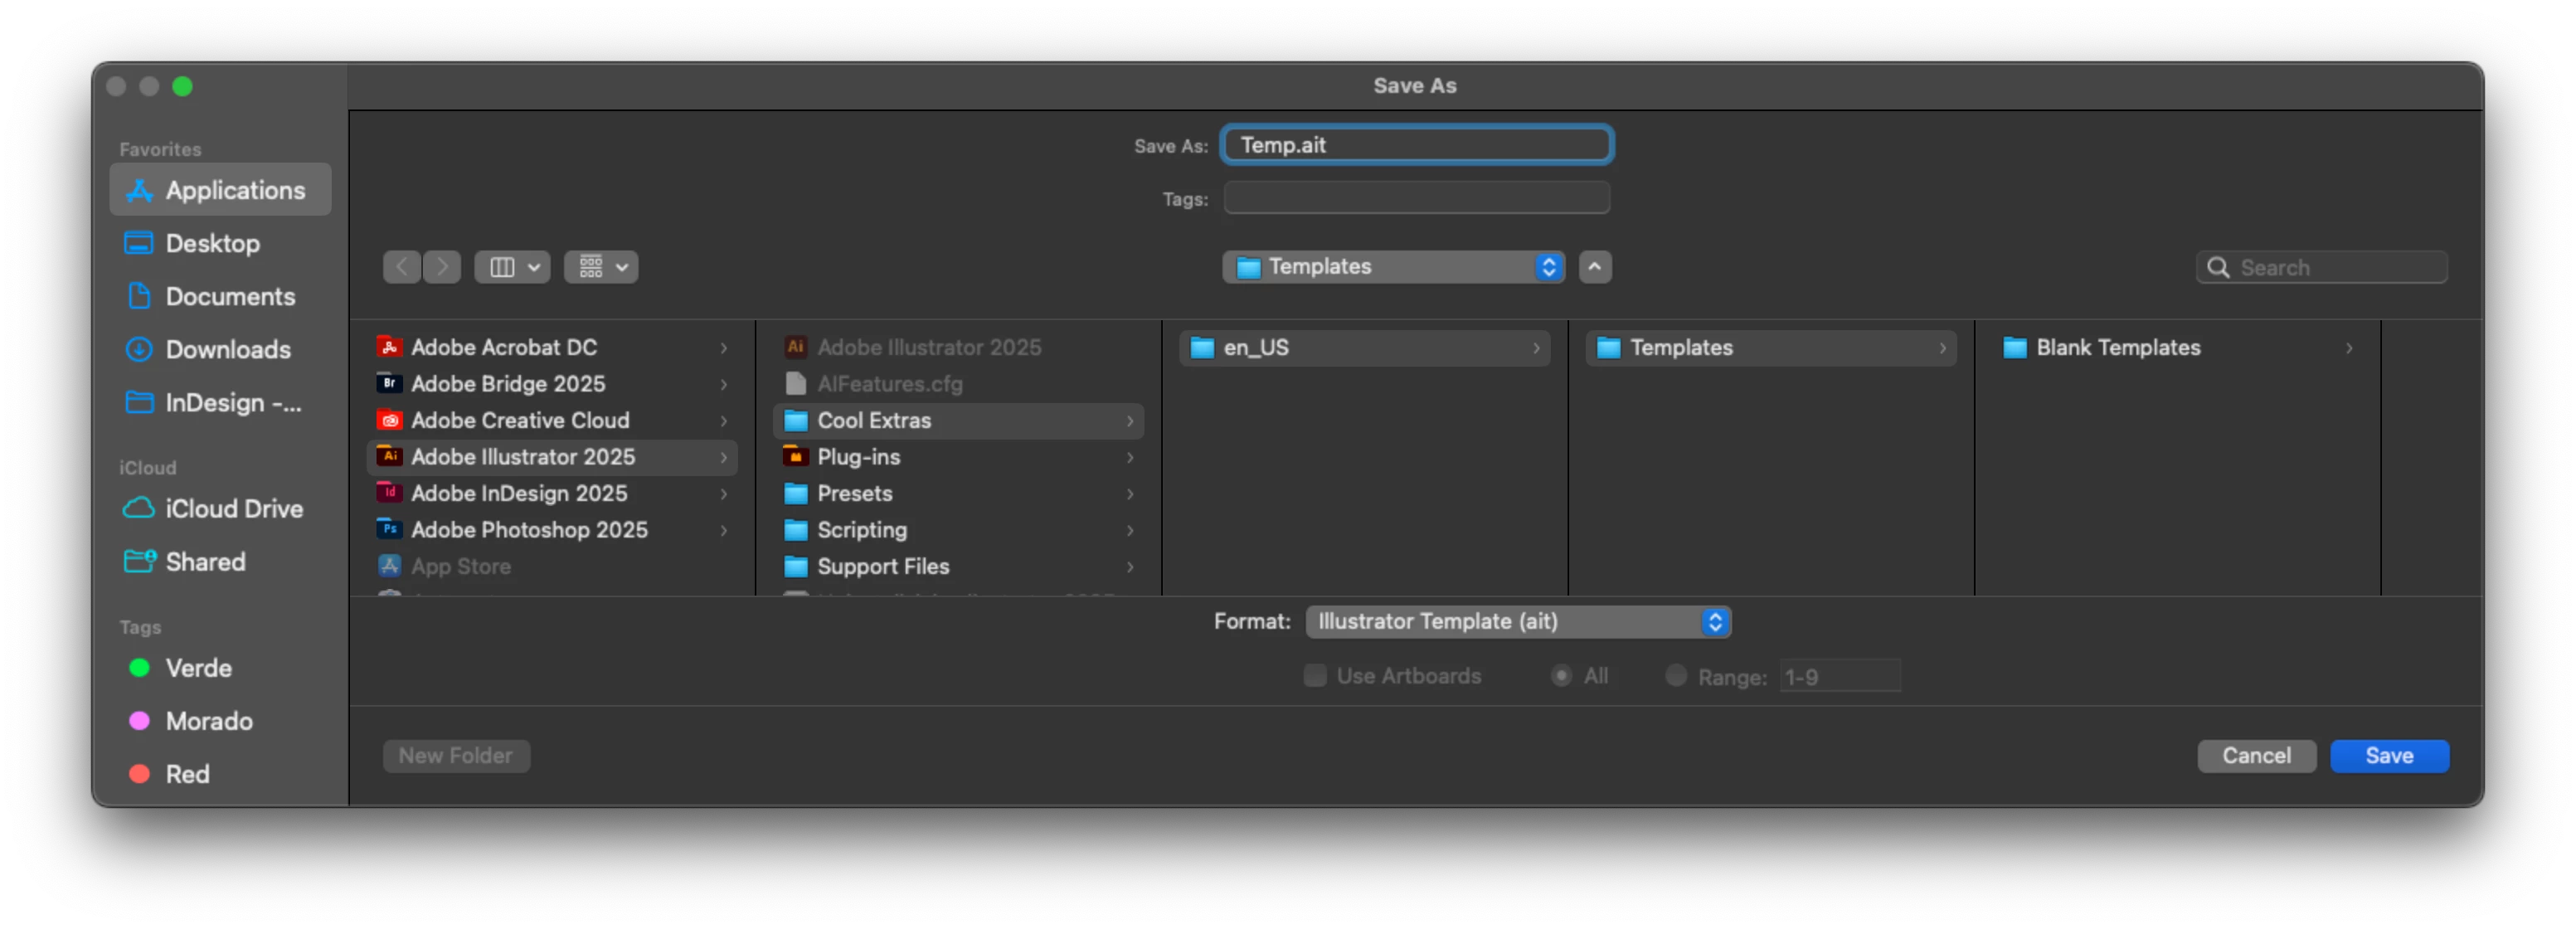2576x929 pixels.
Task: Select Downloads in the sidebar
Action: tap(227, 349)
